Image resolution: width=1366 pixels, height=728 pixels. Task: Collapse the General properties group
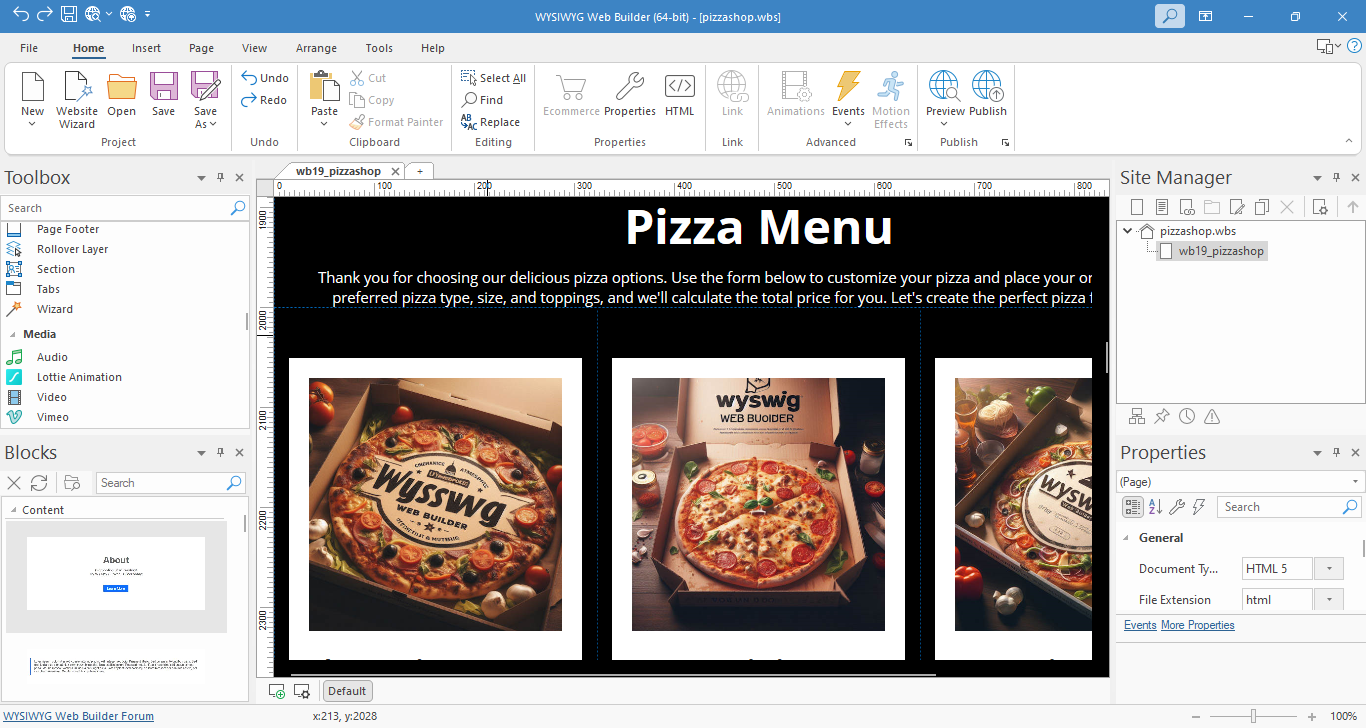click(x=1127, y=538)
